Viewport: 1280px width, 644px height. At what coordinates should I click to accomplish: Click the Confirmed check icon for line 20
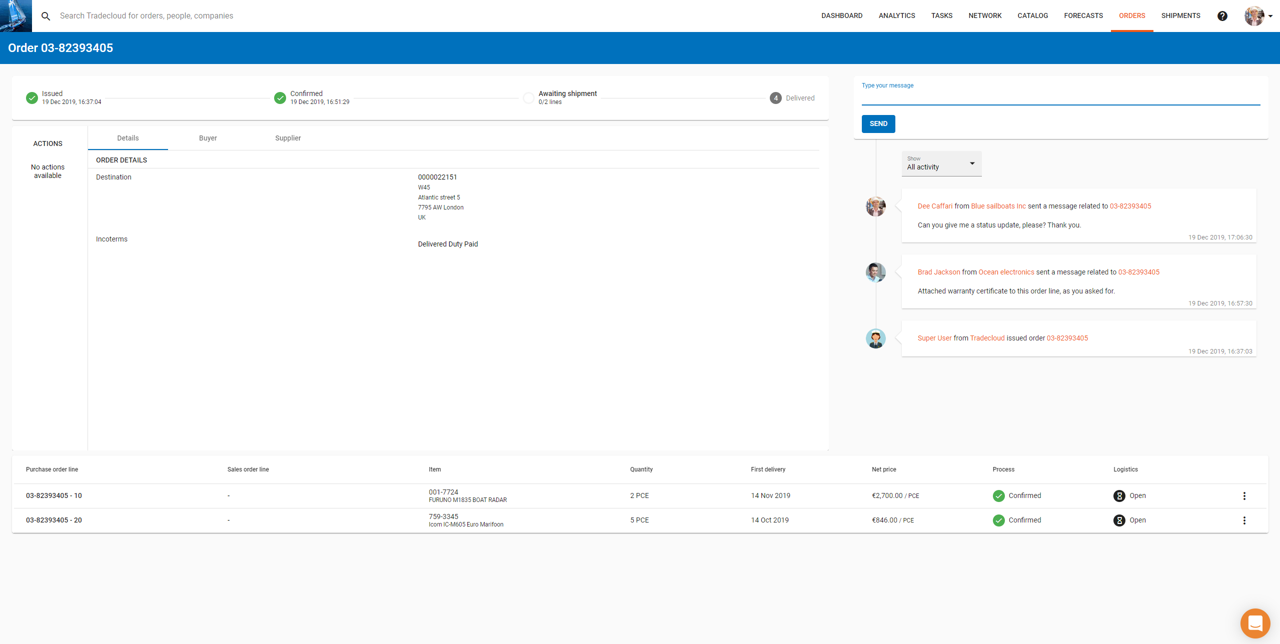point(999,521)
